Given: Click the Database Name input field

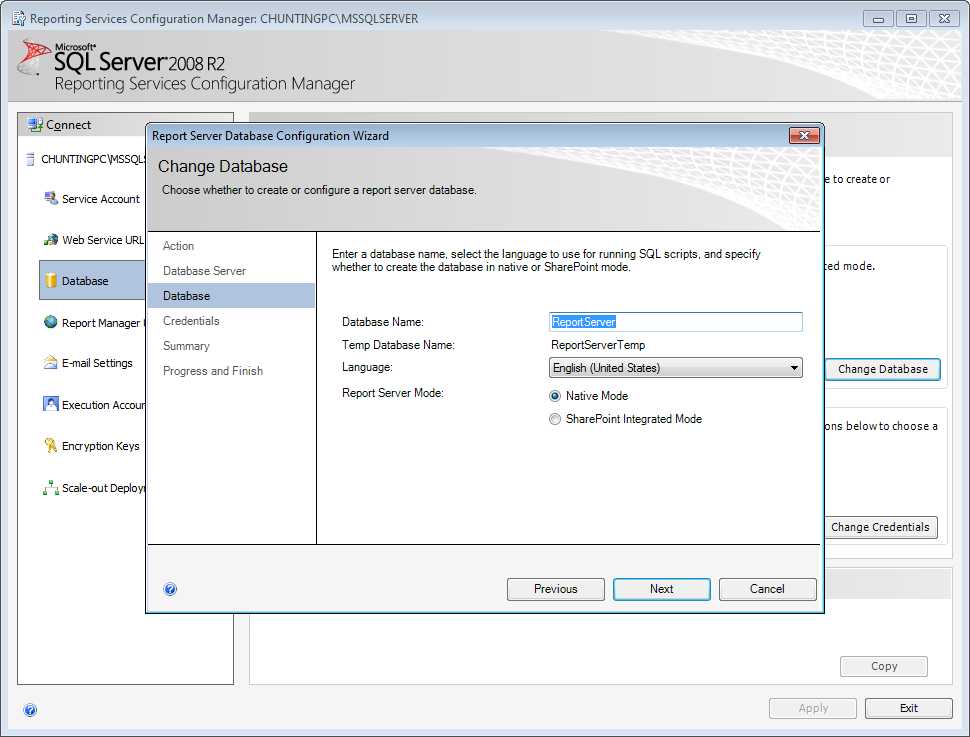Looking at the screenshot, I should point(676,322).
